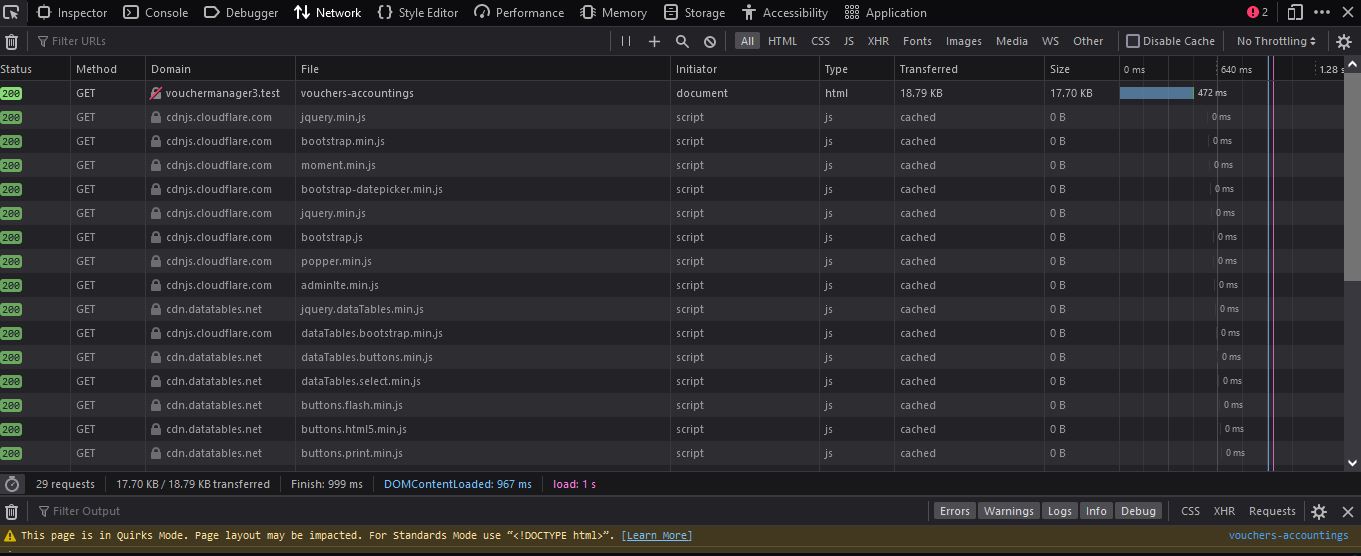Open the request blocking icon
Viewport: 1361px width, 556px height.
pyautogui.click(x=710, y=41)
